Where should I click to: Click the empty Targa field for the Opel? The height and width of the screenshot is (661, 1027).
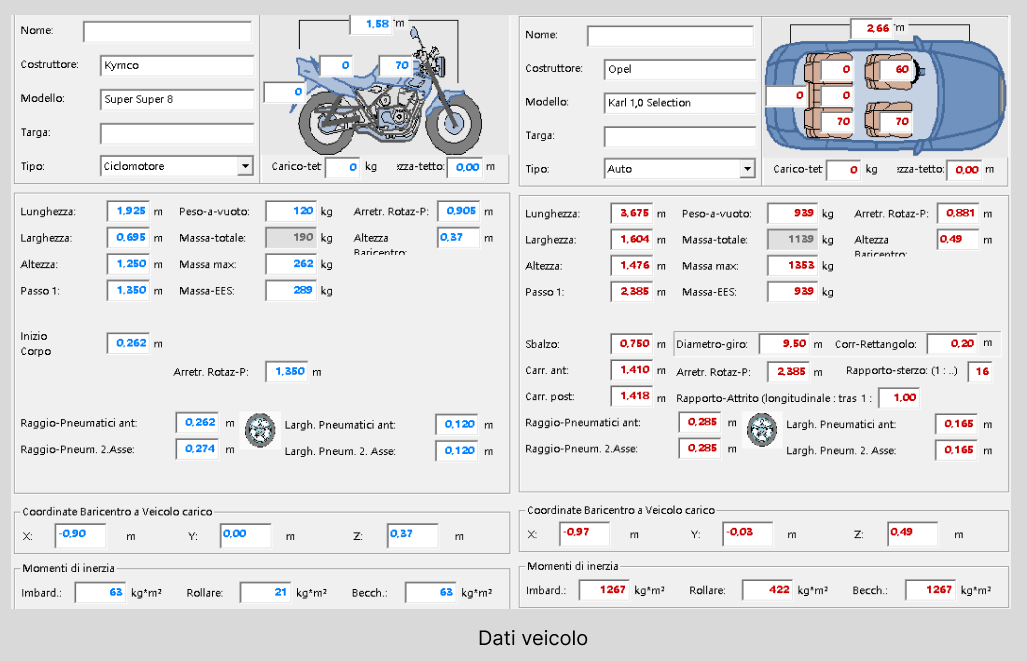coord(679,136)
